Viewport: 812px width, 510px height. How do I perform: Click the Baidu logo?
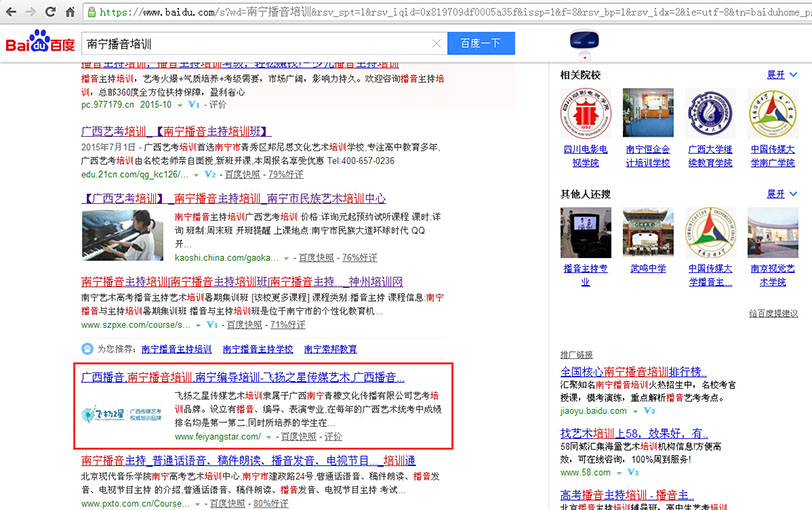click(x=40, y=42)
